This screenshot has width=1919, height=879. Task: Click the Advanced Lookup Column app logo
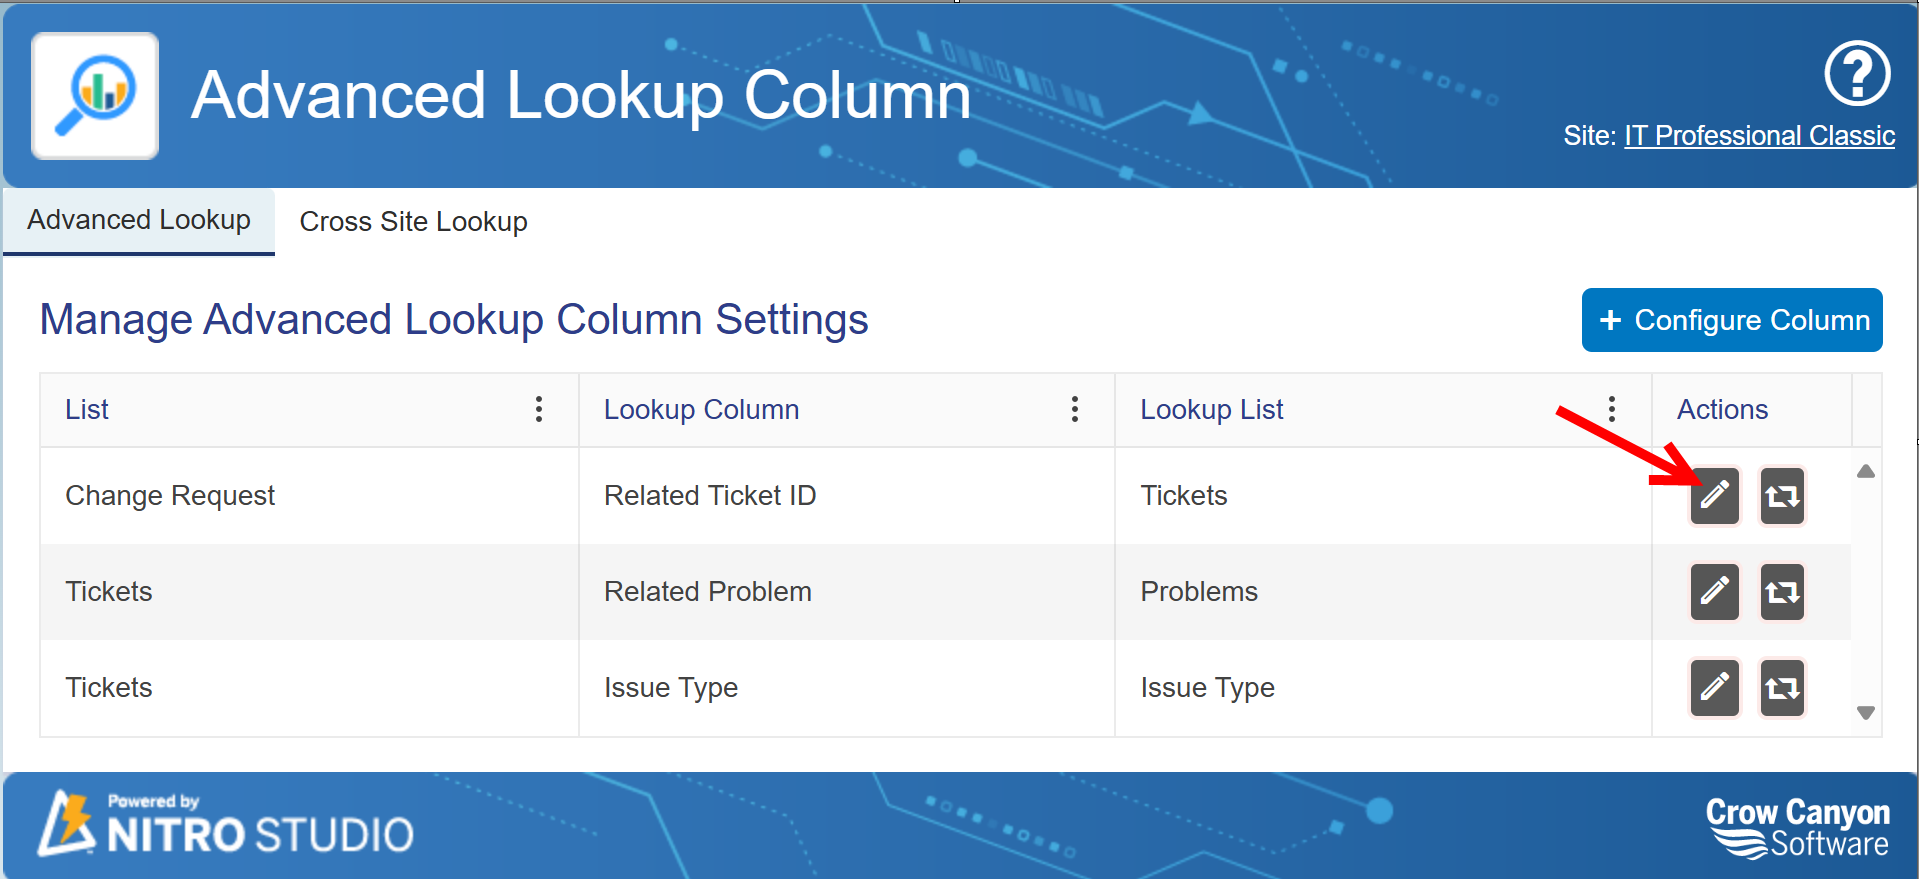[x=95, y=96]
